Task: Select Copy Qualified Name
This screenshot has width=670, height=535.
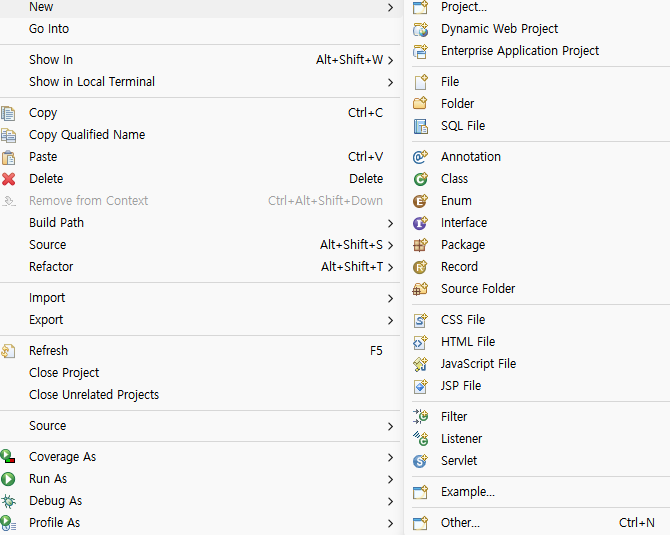Action: (x=200, y=135)
